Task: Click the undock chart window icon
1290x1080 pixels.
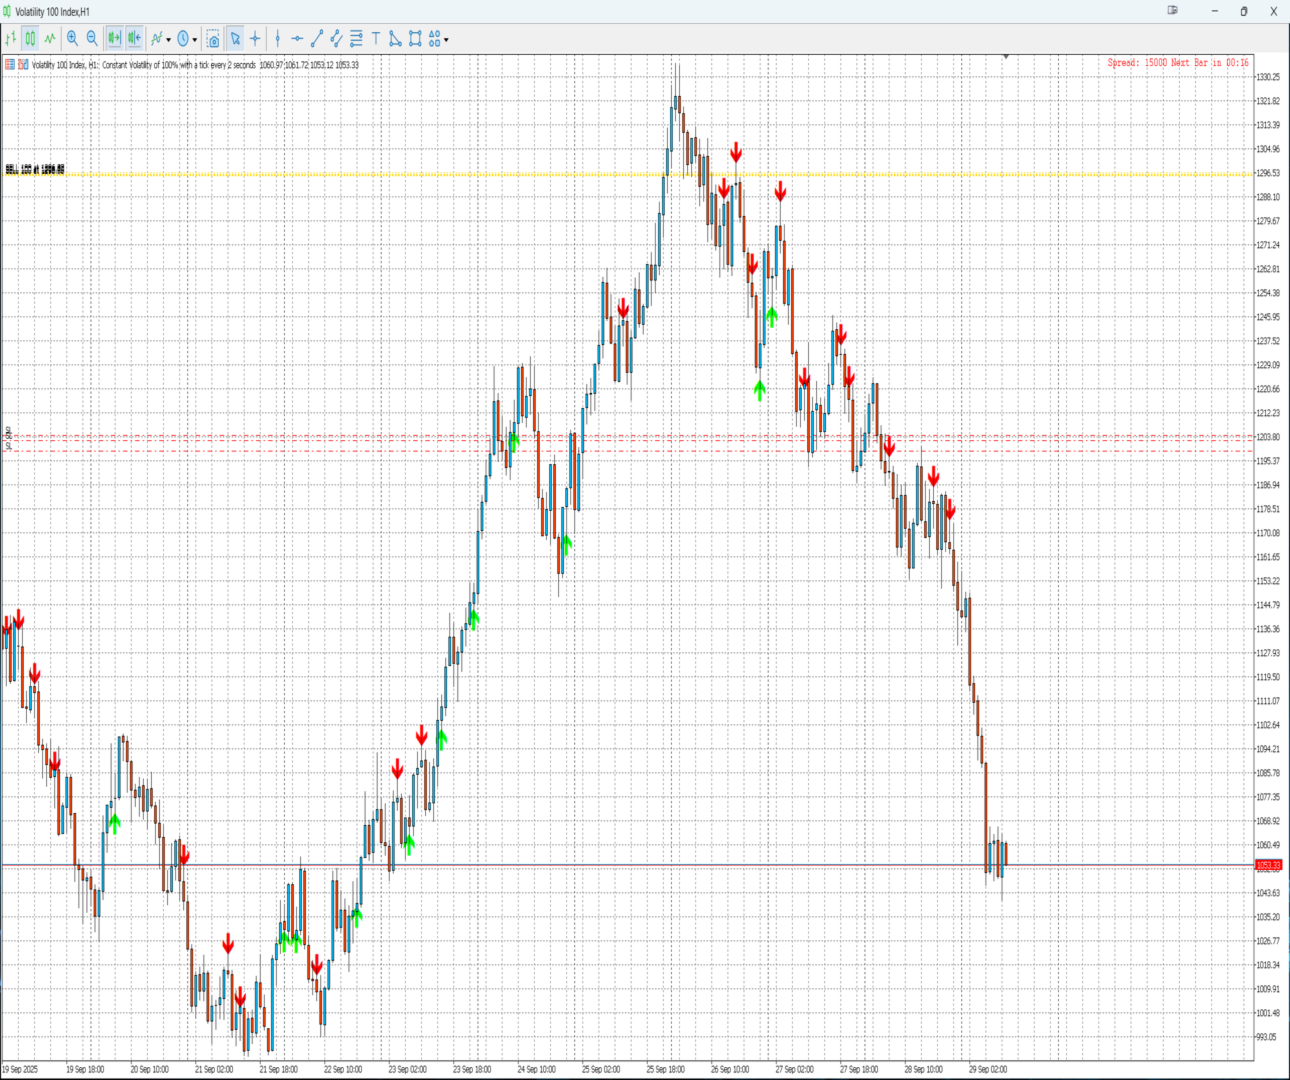Action: point(1173,11)
